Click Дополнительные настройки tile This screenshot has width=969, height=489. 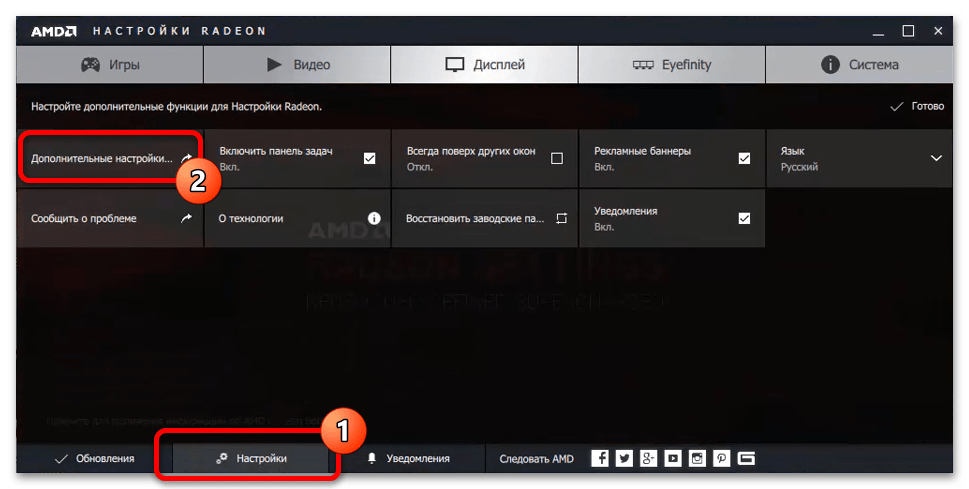[100, 158]
